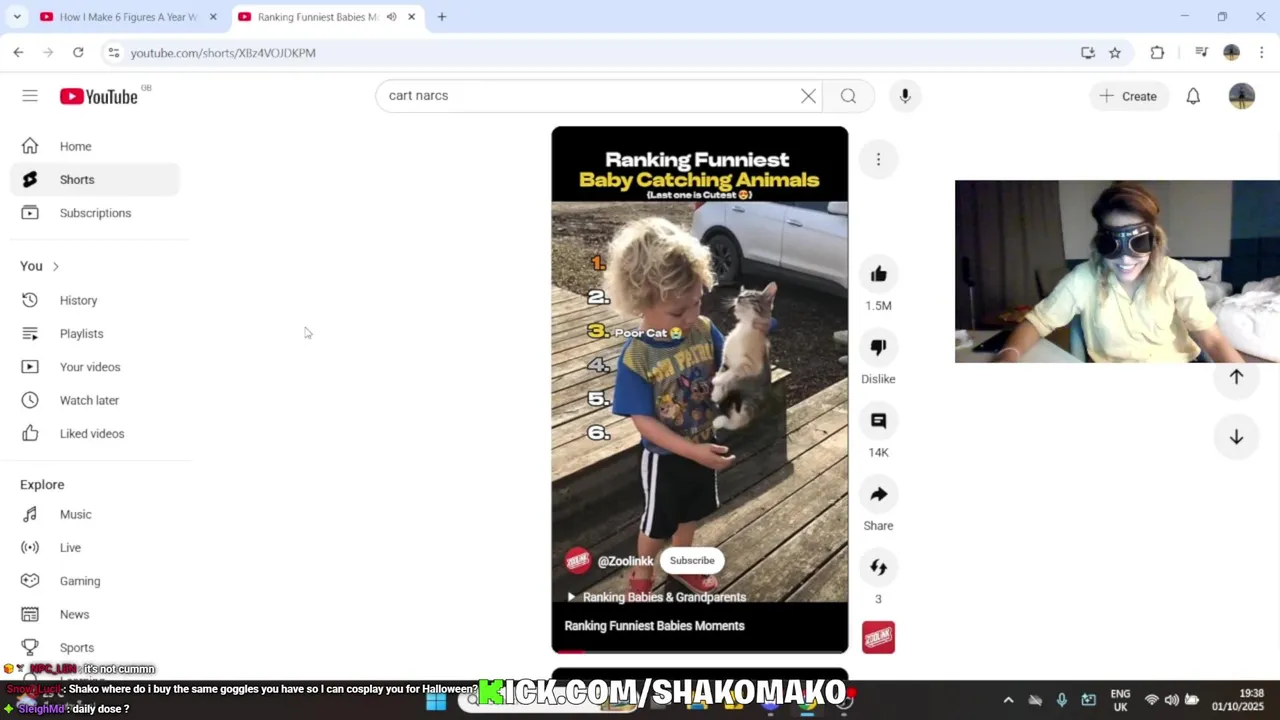Open Gaming under Explore

95,581
